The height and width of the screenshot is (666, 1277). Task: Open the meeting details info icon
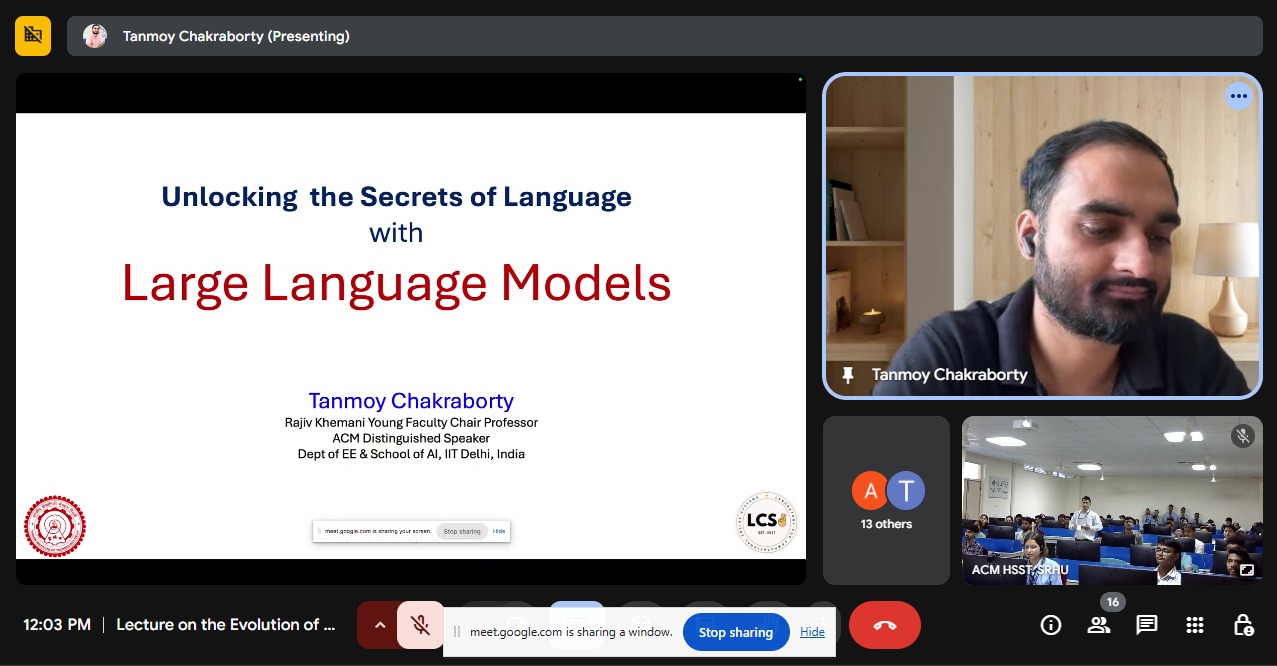(x=1050, y=625)
